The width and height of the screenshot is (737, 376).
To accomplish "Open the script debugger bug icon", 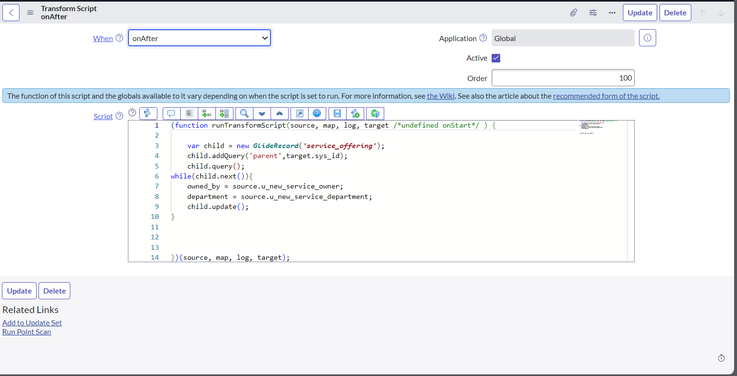I will [375, 113].
